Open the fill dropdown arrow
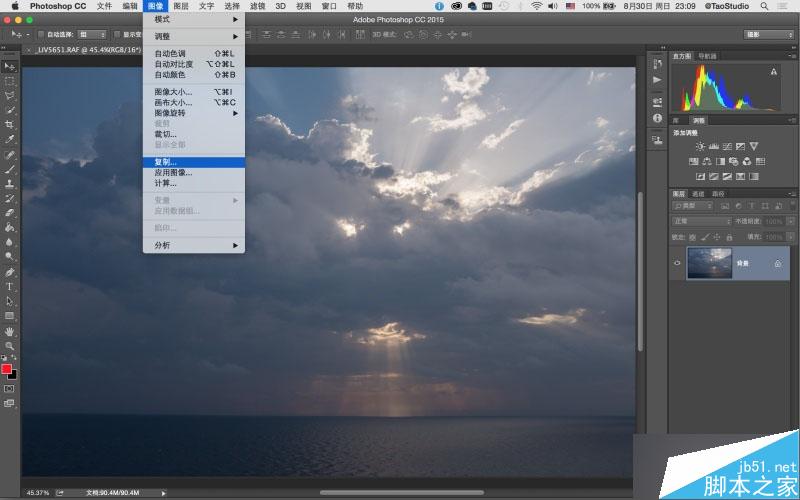Viewport: 800px width, 500px height. (791, 237)
